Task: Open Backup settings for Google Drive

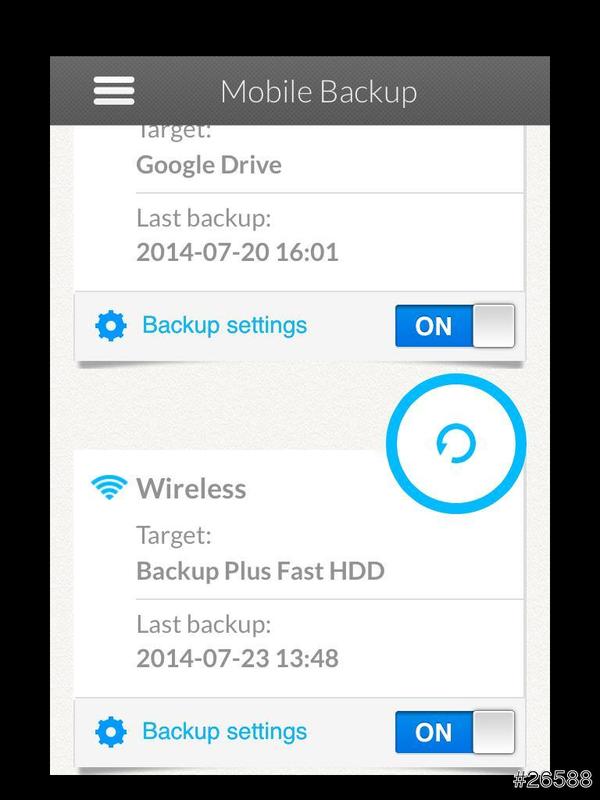Action: (224, 326)
